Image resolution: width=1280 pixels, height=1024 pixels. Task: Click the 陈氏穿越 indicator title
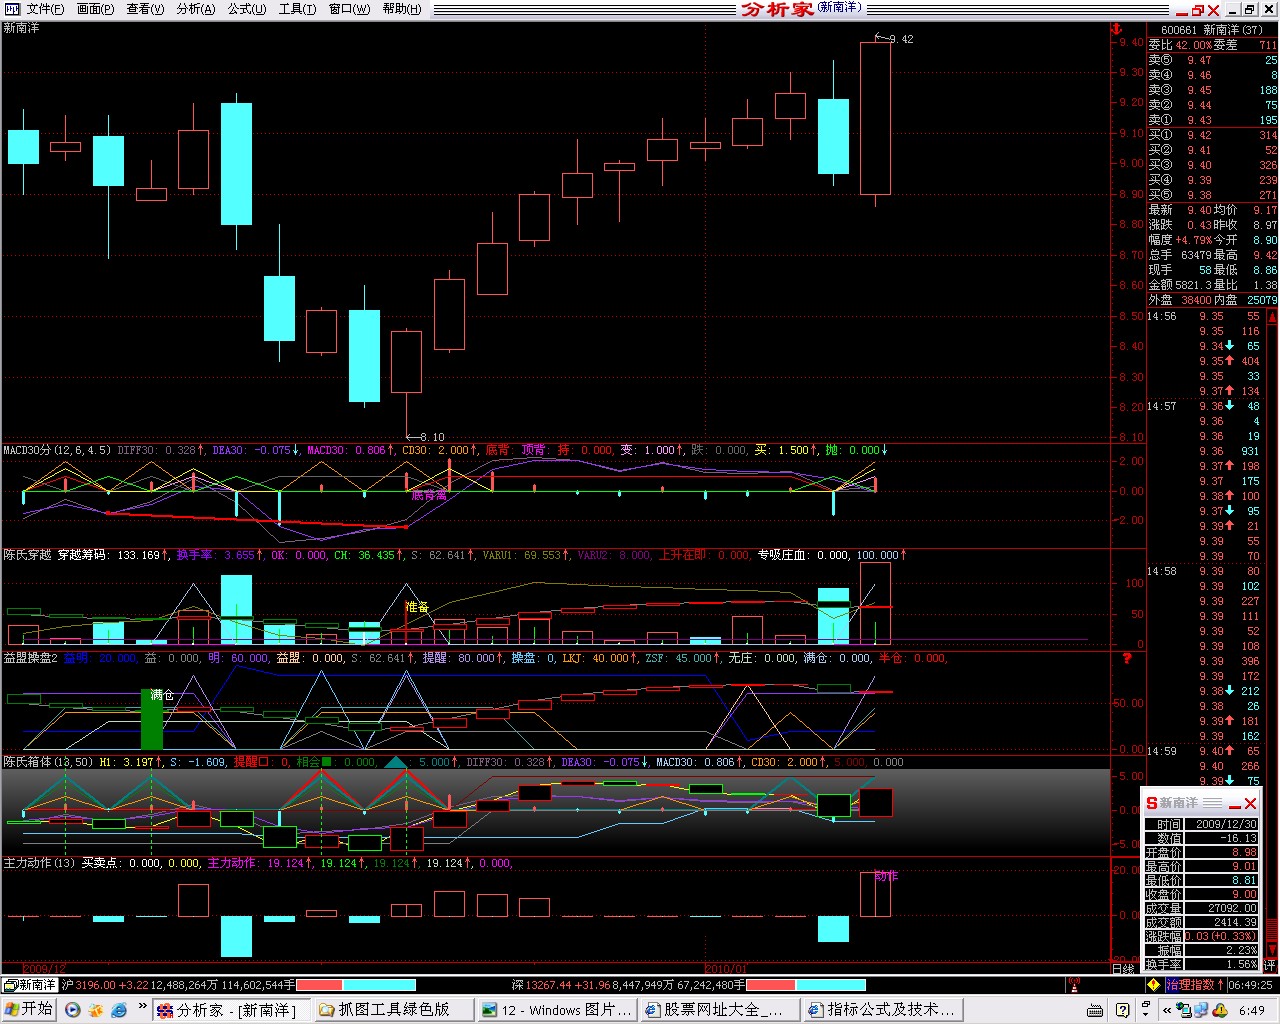point(28,554)
